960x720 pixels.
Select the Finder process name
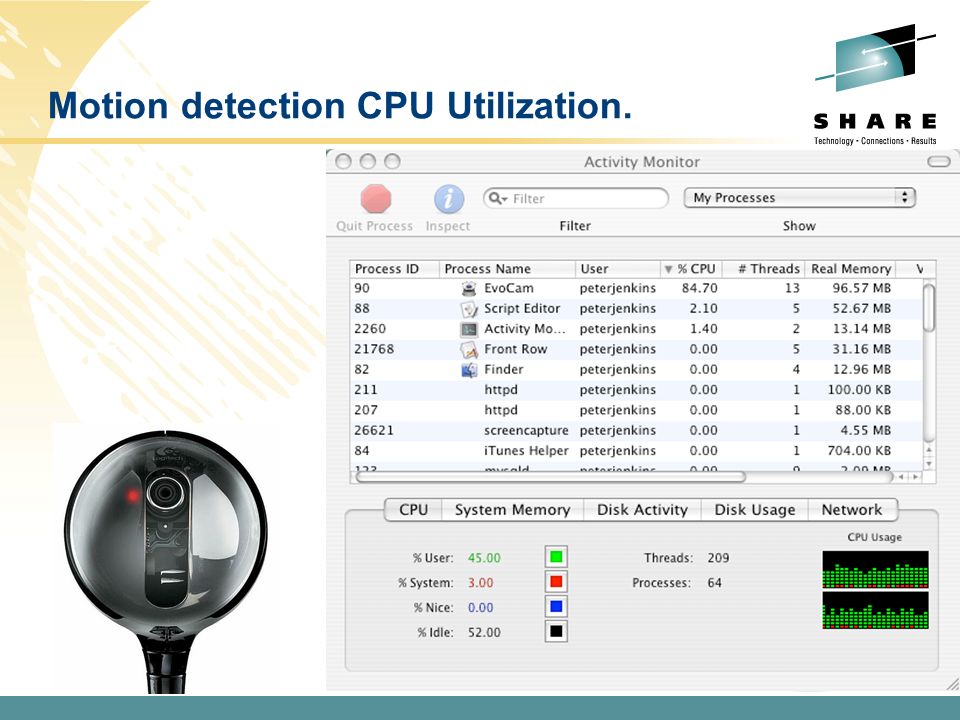(503, 369)
